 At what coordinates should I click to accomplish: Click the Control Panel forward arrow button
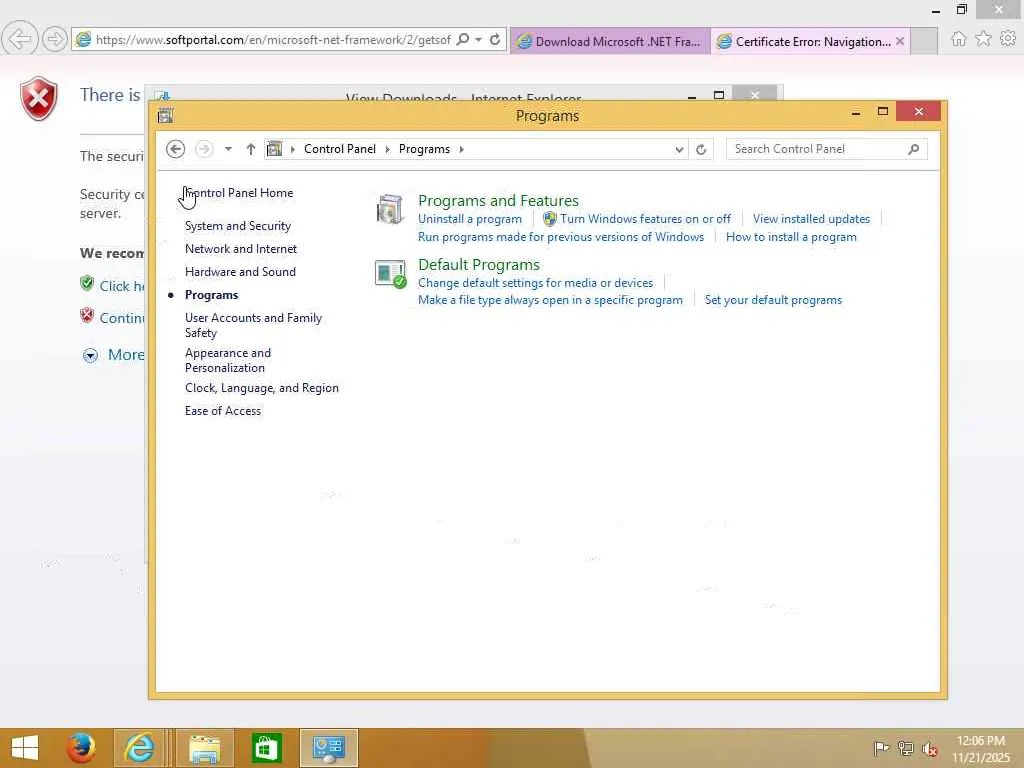204,149
